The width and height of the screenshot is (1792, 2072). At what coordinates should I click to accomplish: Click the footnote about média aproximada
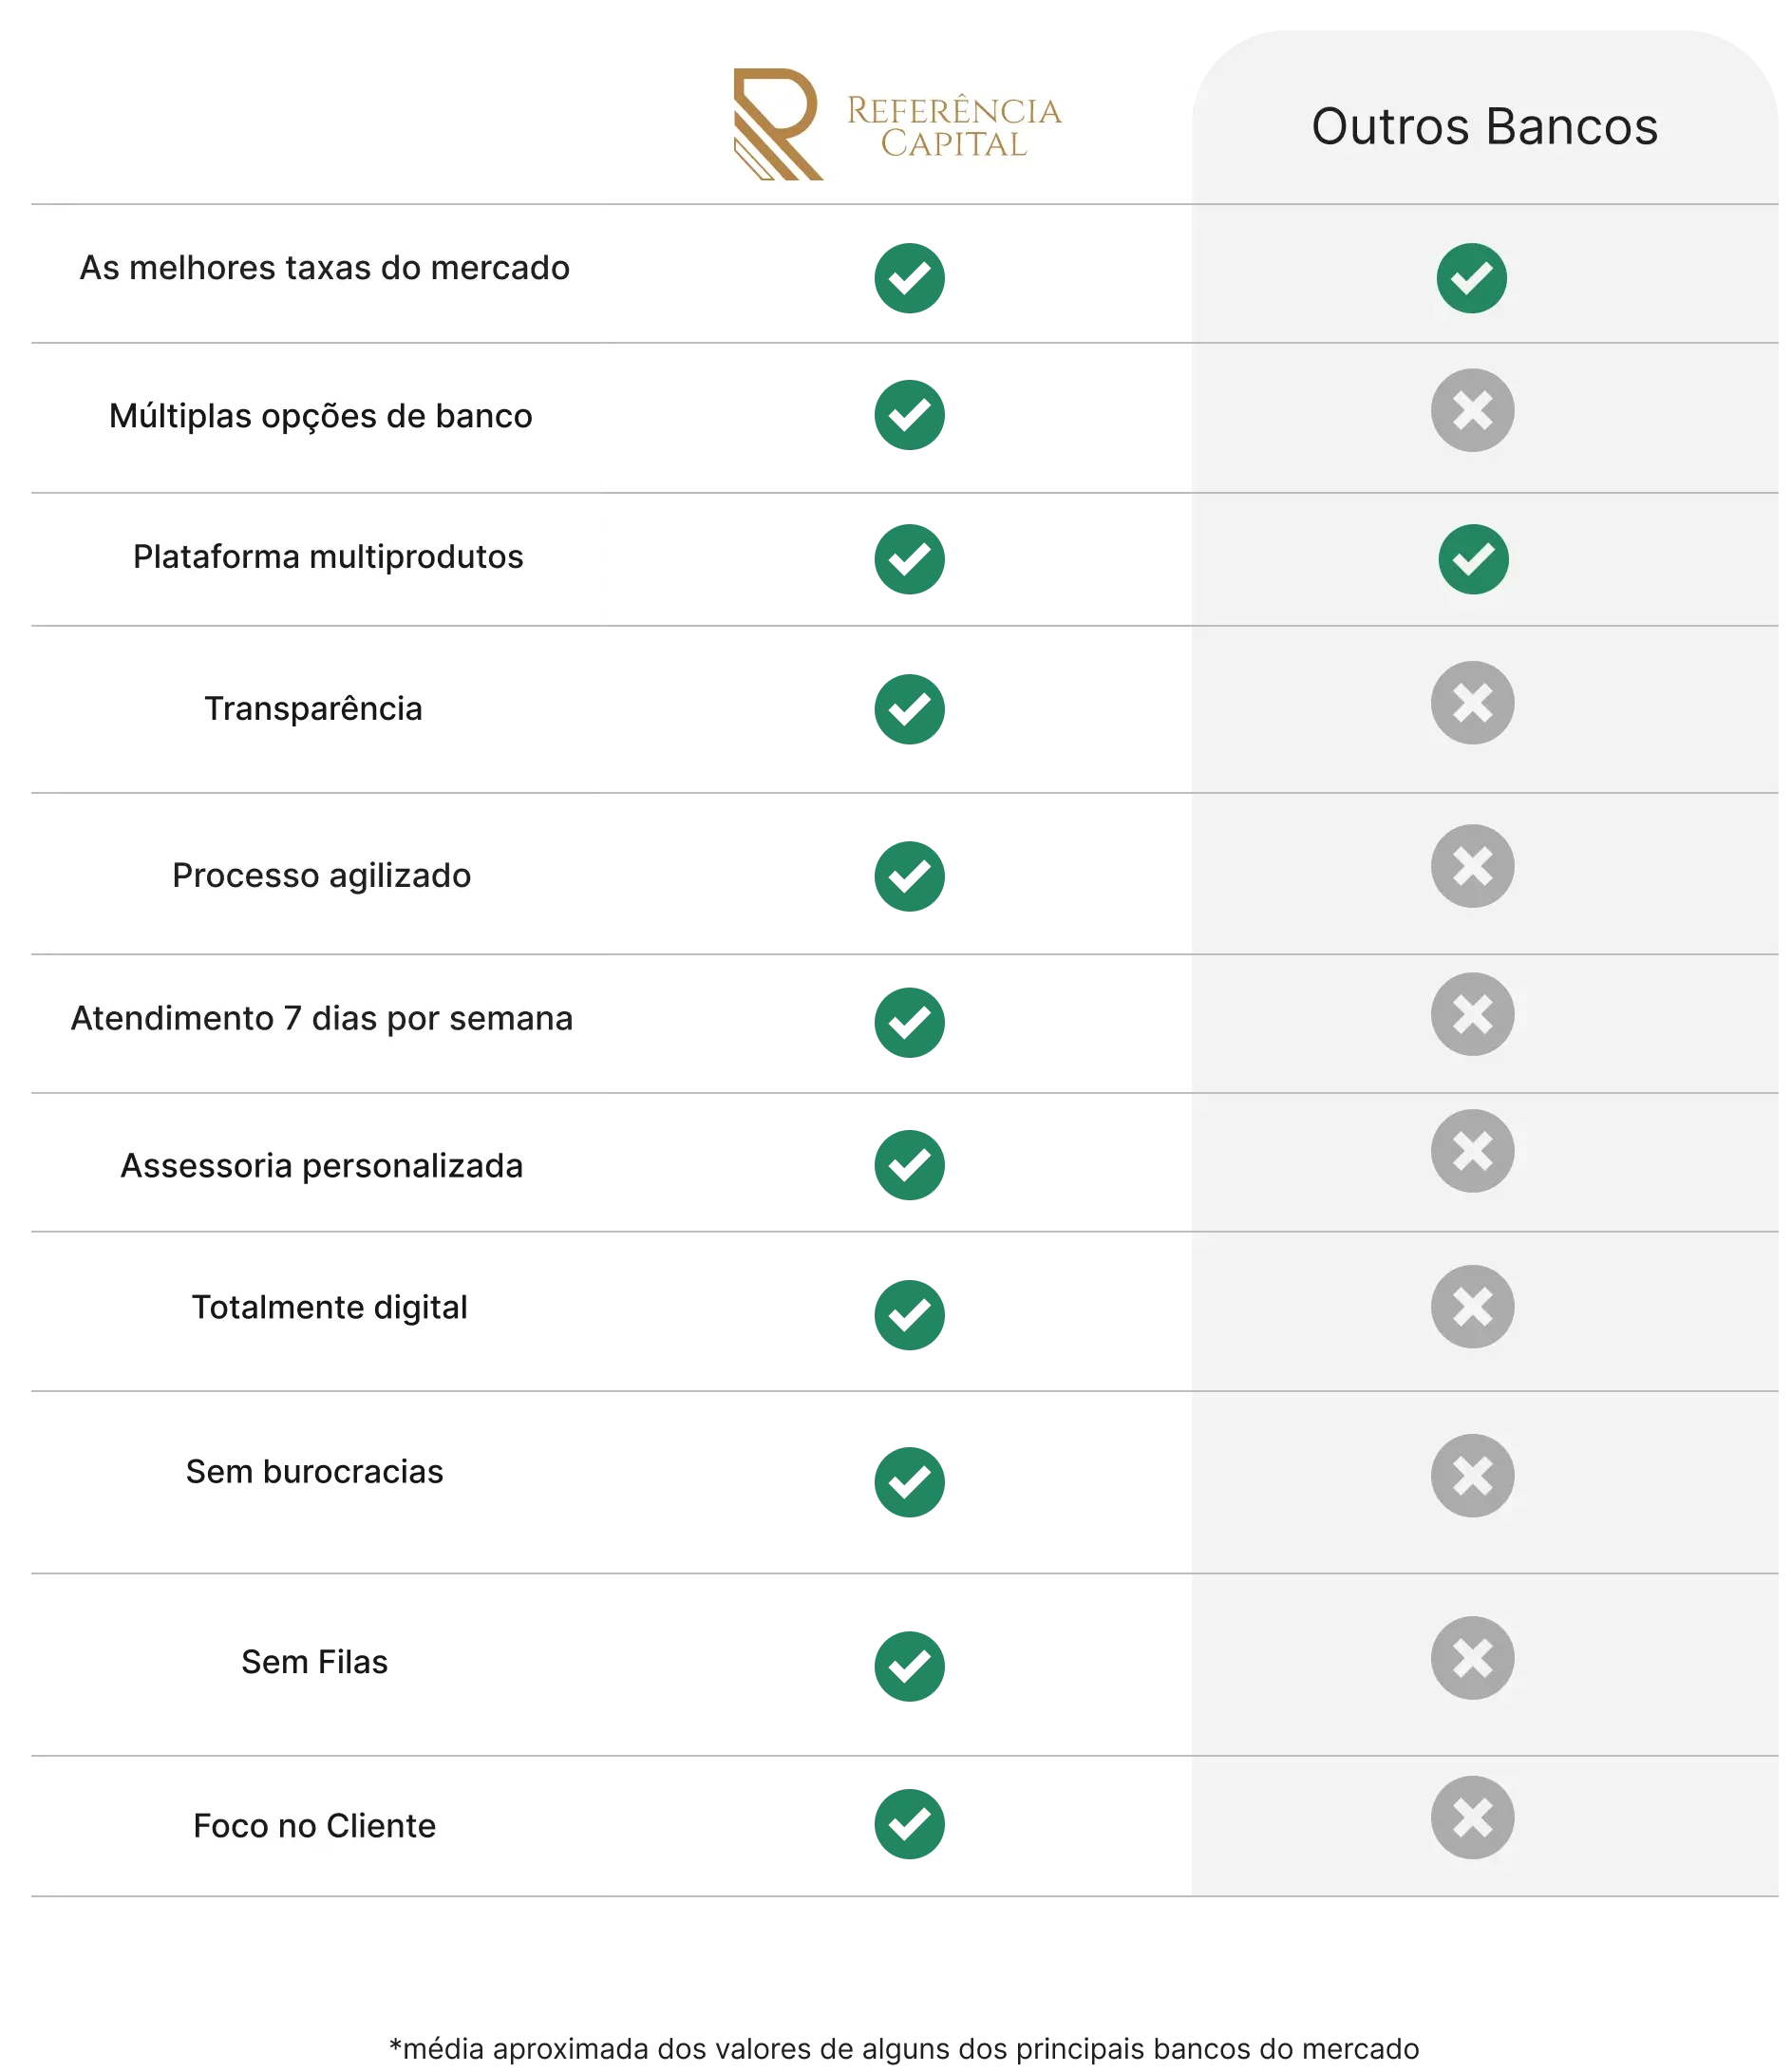click(x=903, y=2048)
